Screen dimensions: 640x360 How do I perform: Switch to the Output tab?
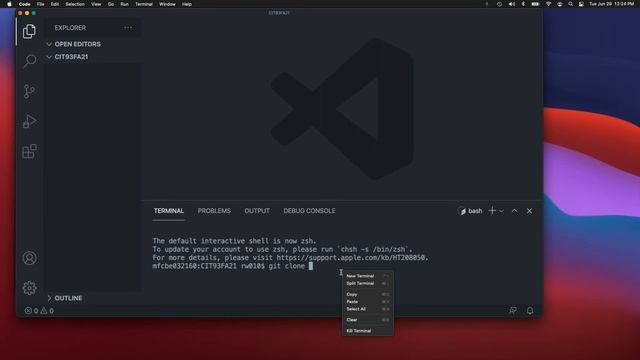click(257, 211)
